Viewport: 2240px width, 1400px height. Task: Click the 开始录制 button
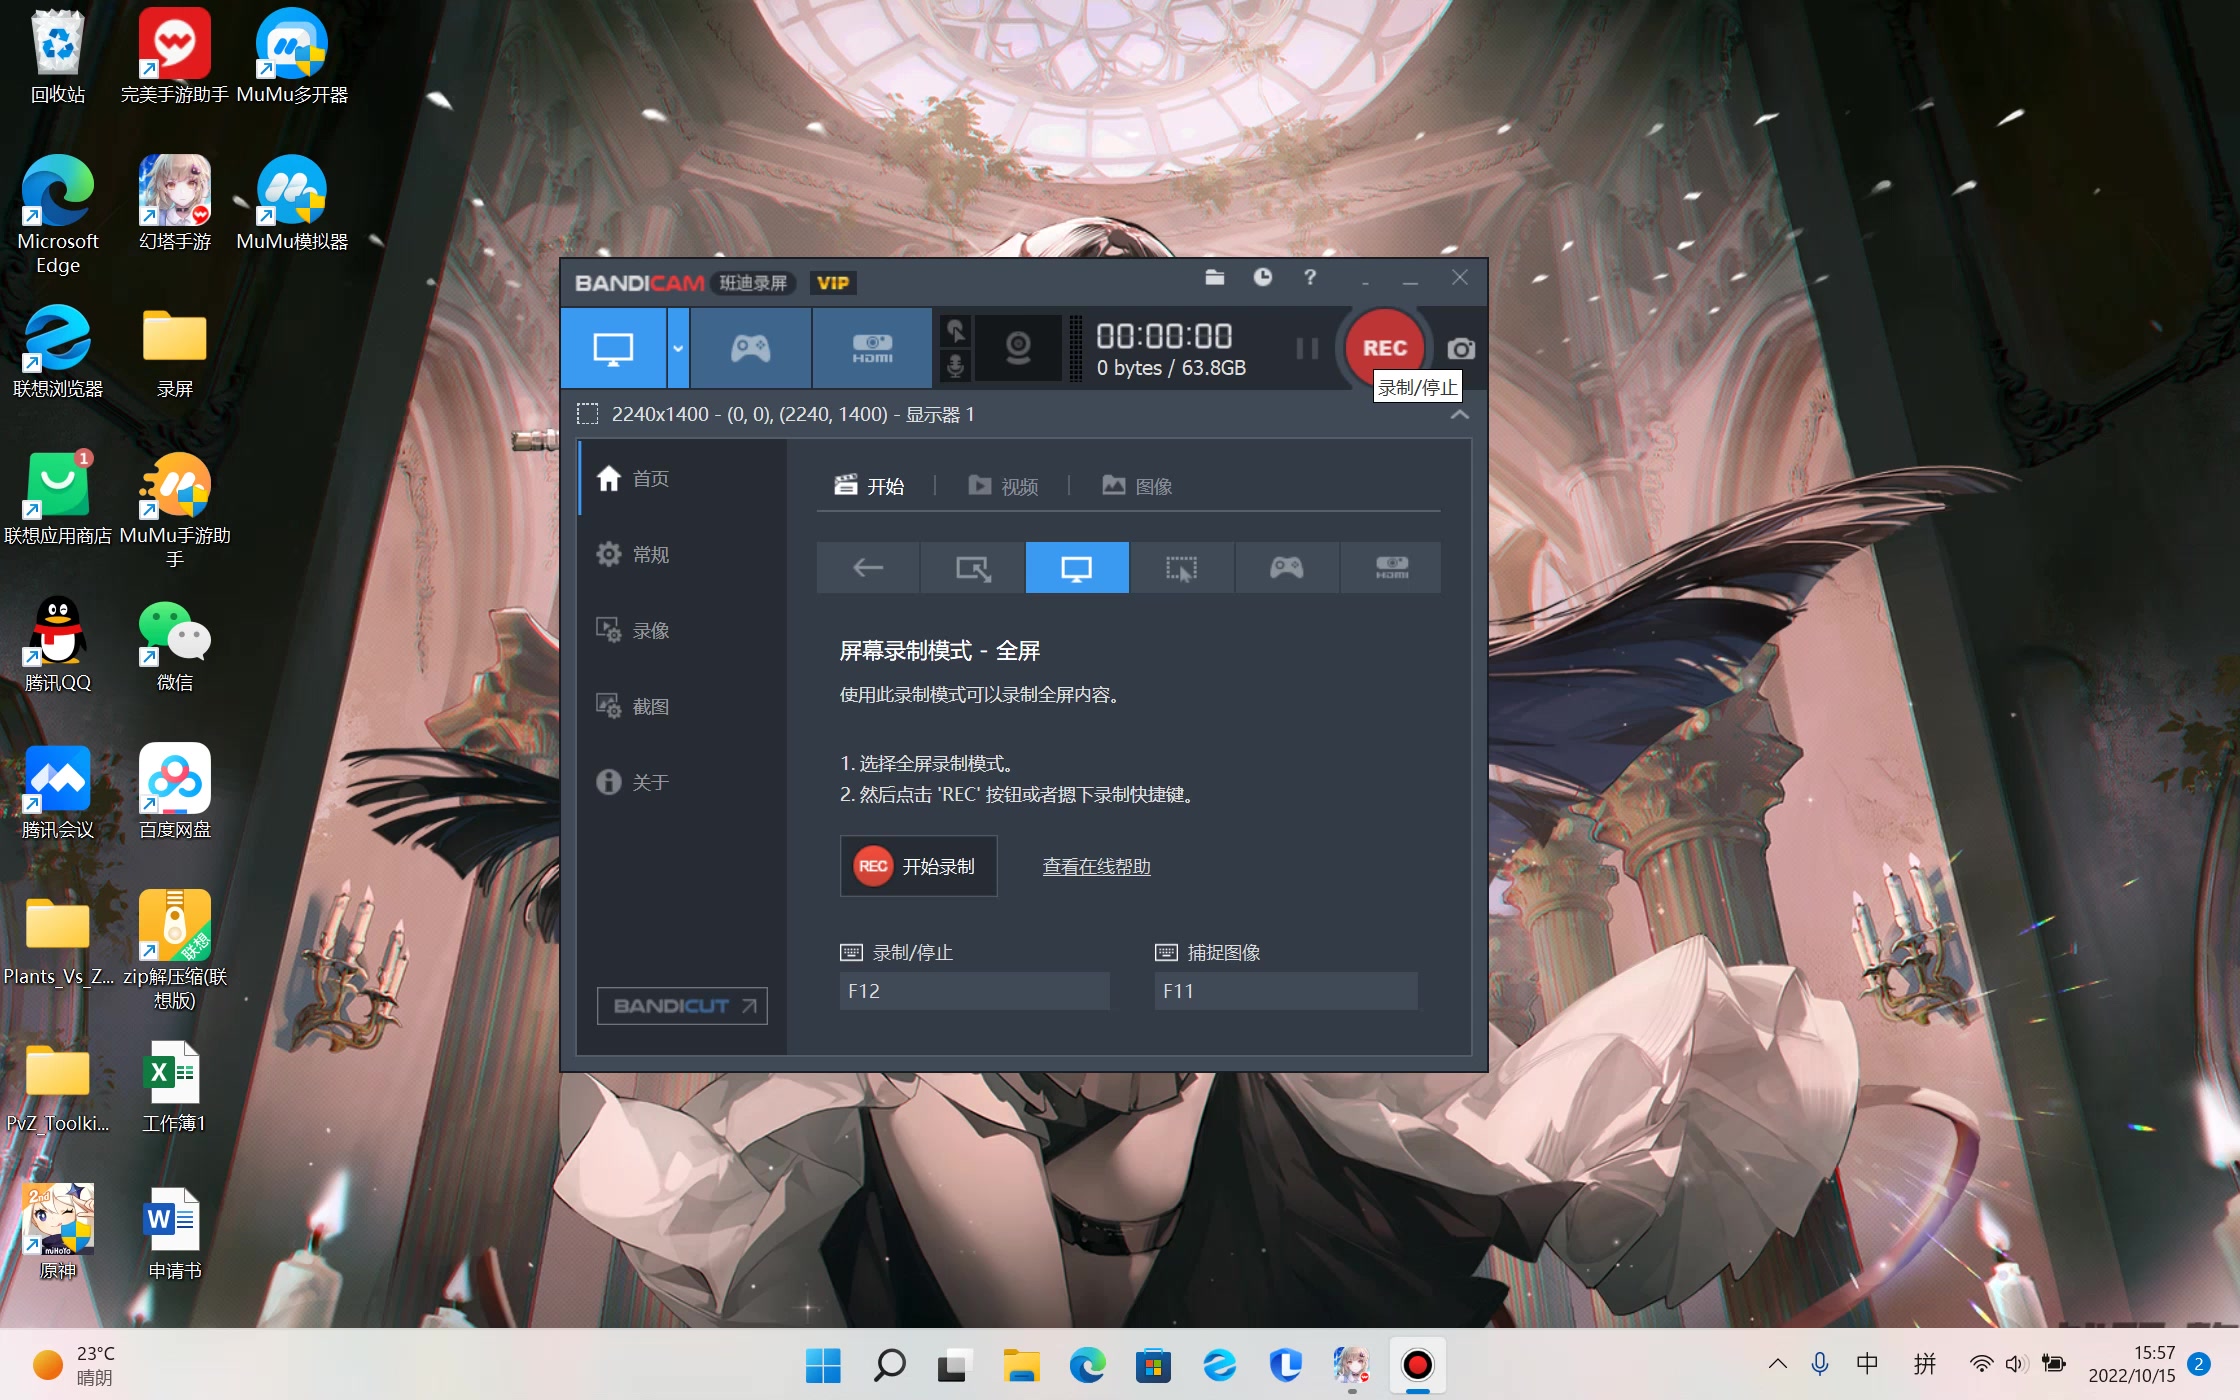[918, 866]
